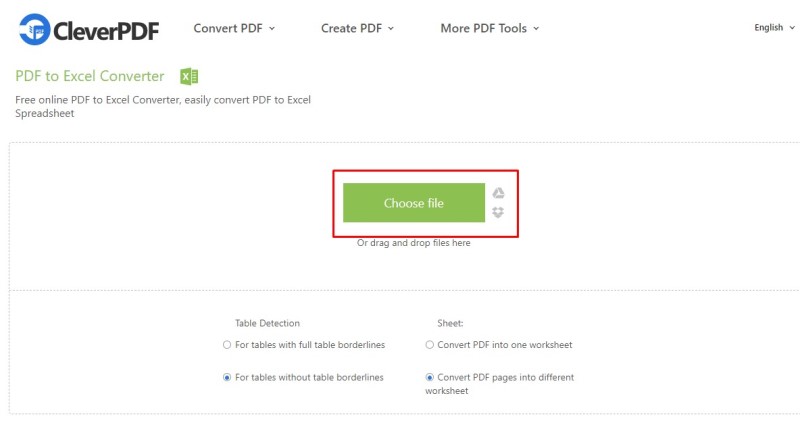Expand the Convert PDF dropdown arrow
The image size is (800, 421).
click(272, 29)
